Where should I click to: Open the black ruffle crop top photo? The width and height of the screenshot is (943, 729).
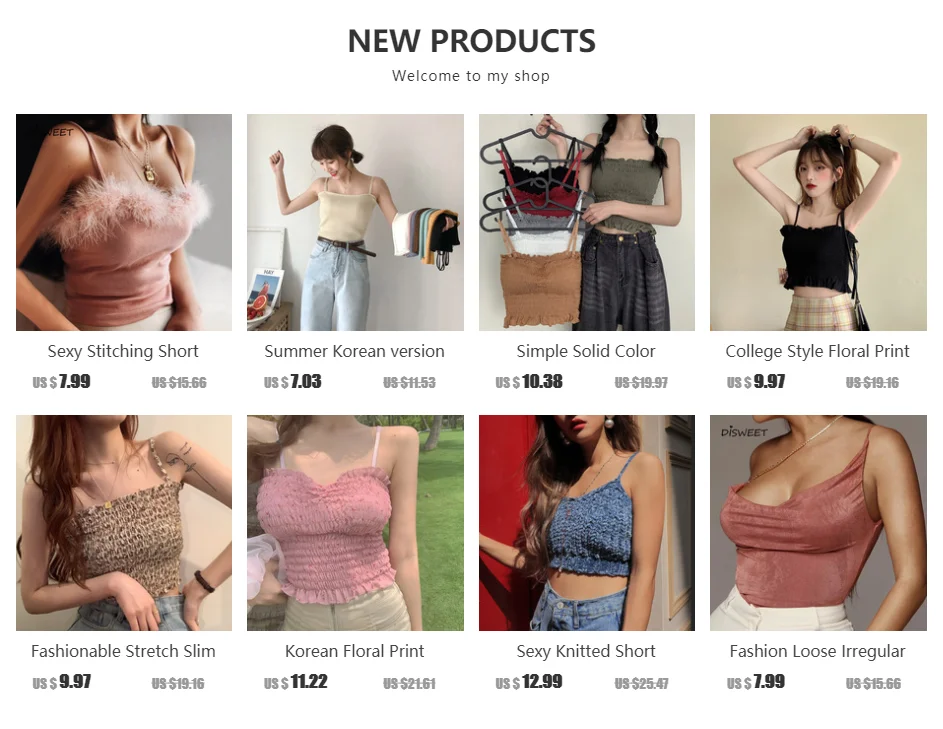click(818, 222)
